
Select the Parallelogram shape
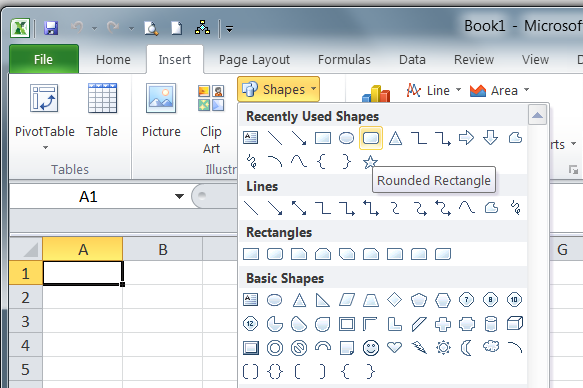click(347, 300)
